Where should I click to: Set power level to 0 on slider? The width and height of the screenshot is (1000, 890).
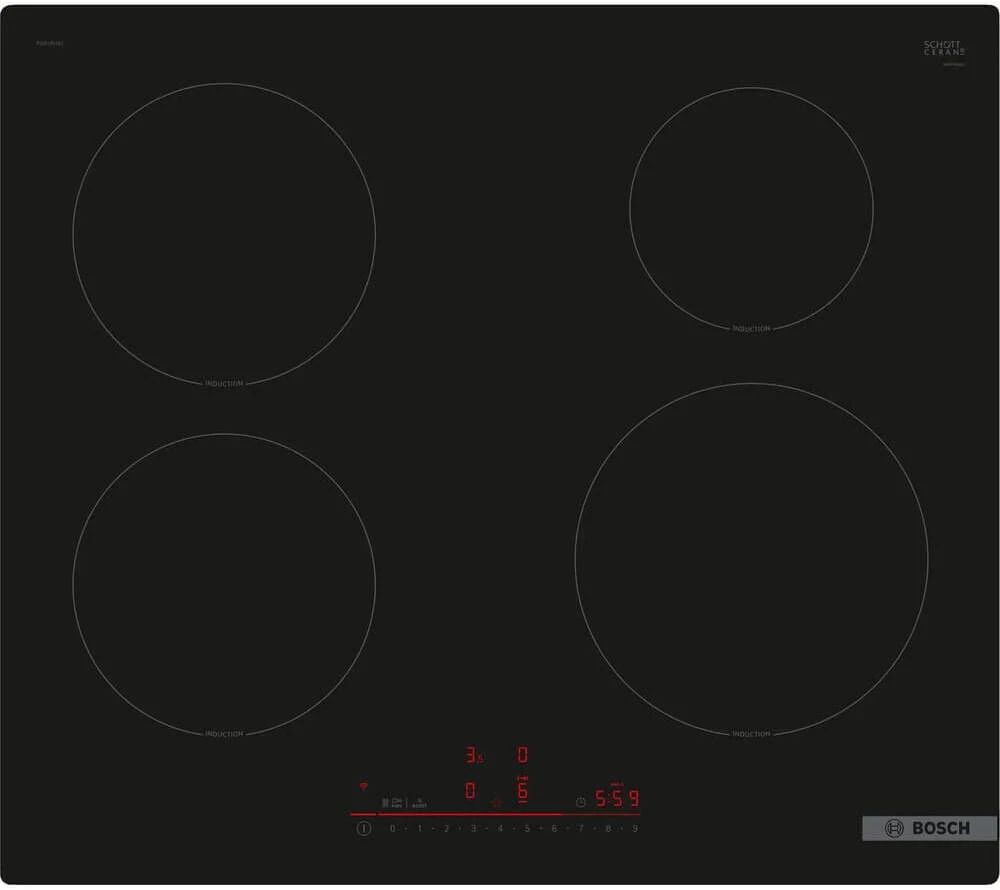tap(392, 829)
